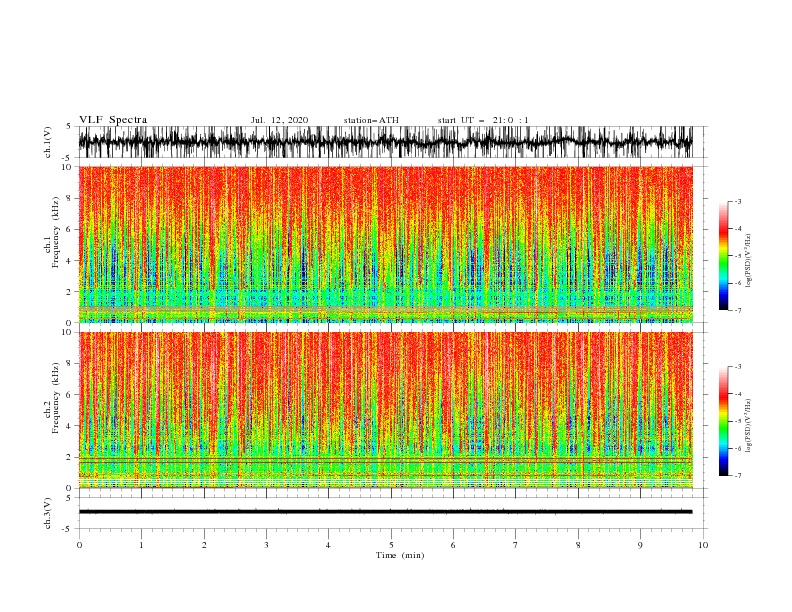The height and width of the screenshot is (612, 792).
Task: Click the '9' tick on the time axis
Action: point(640,545)
